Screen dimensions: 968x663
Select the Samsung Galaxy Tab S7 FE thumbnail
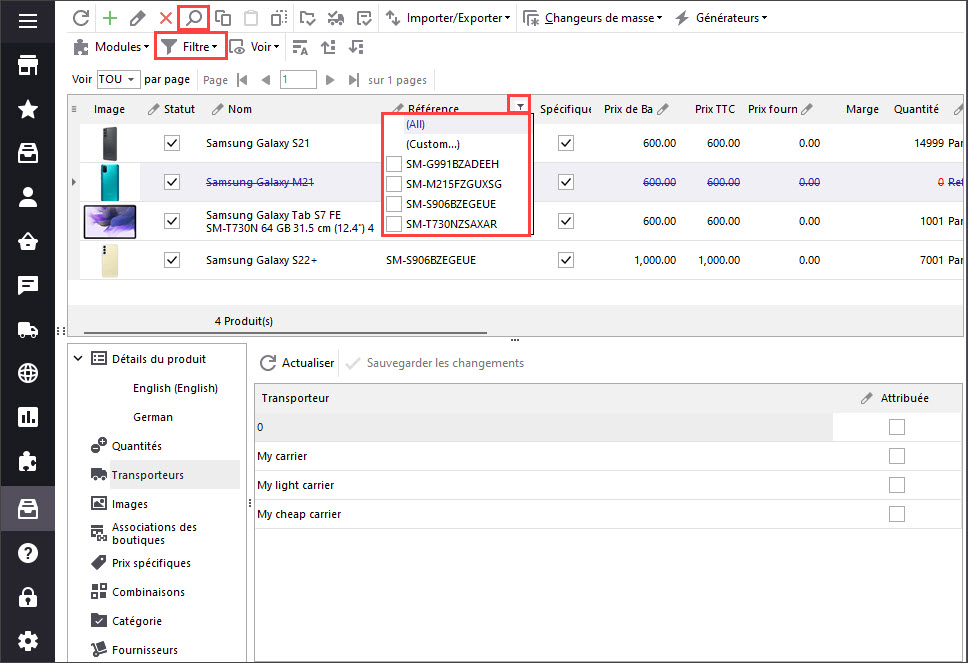click(x=110, y=222)
